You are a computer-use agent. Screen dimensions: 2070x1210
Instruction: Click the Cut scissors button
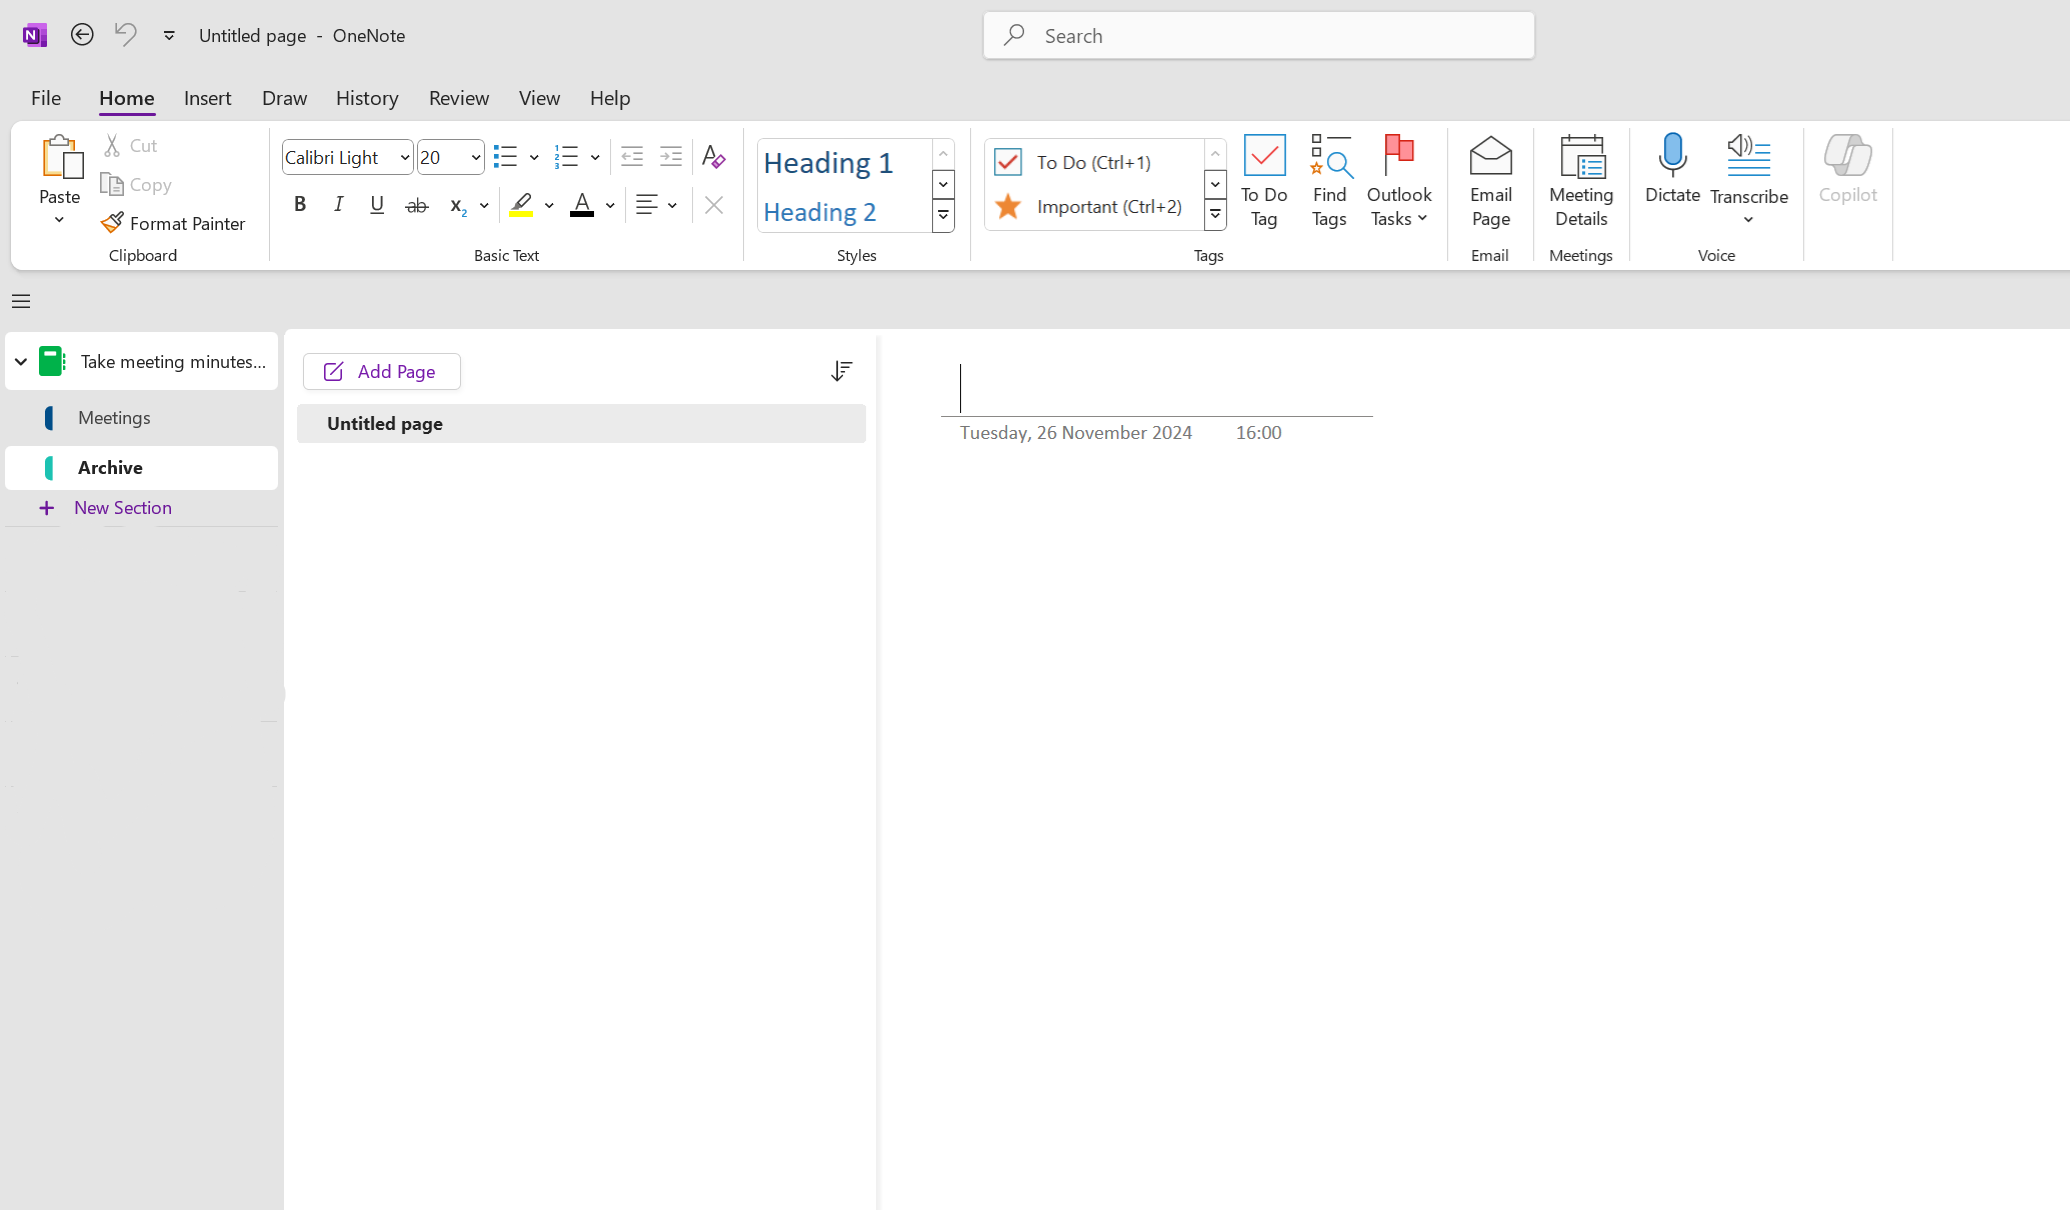[x=131, y=145]
